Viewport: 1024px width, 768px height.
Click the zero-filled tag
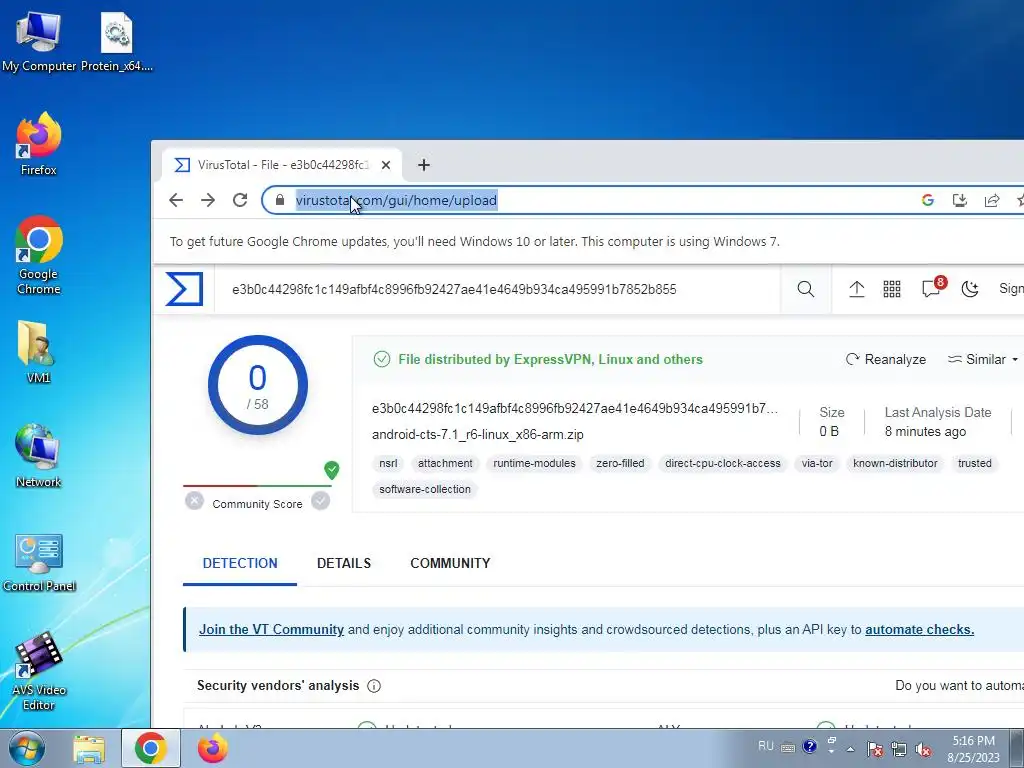620,463
